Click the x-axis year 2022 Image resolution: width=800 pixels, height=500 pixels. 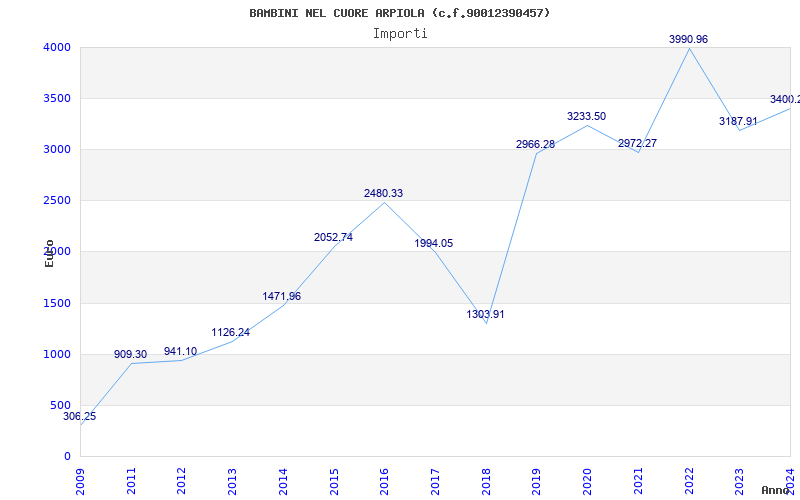689,481
